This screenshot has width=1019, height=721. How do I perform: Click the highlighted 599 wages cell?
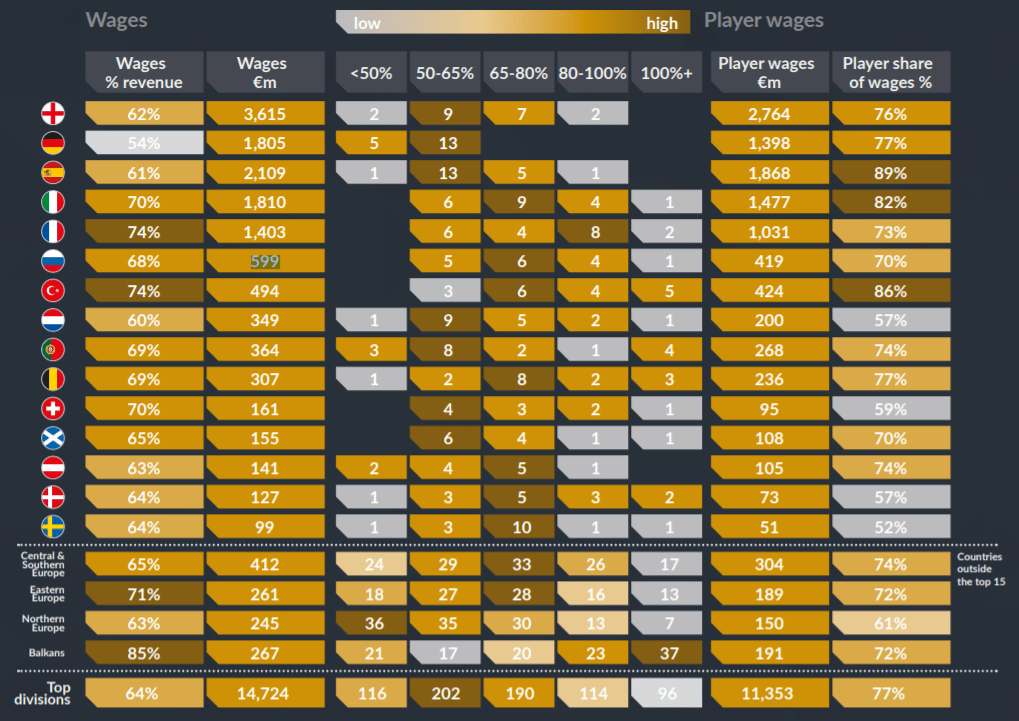(264, 262)
